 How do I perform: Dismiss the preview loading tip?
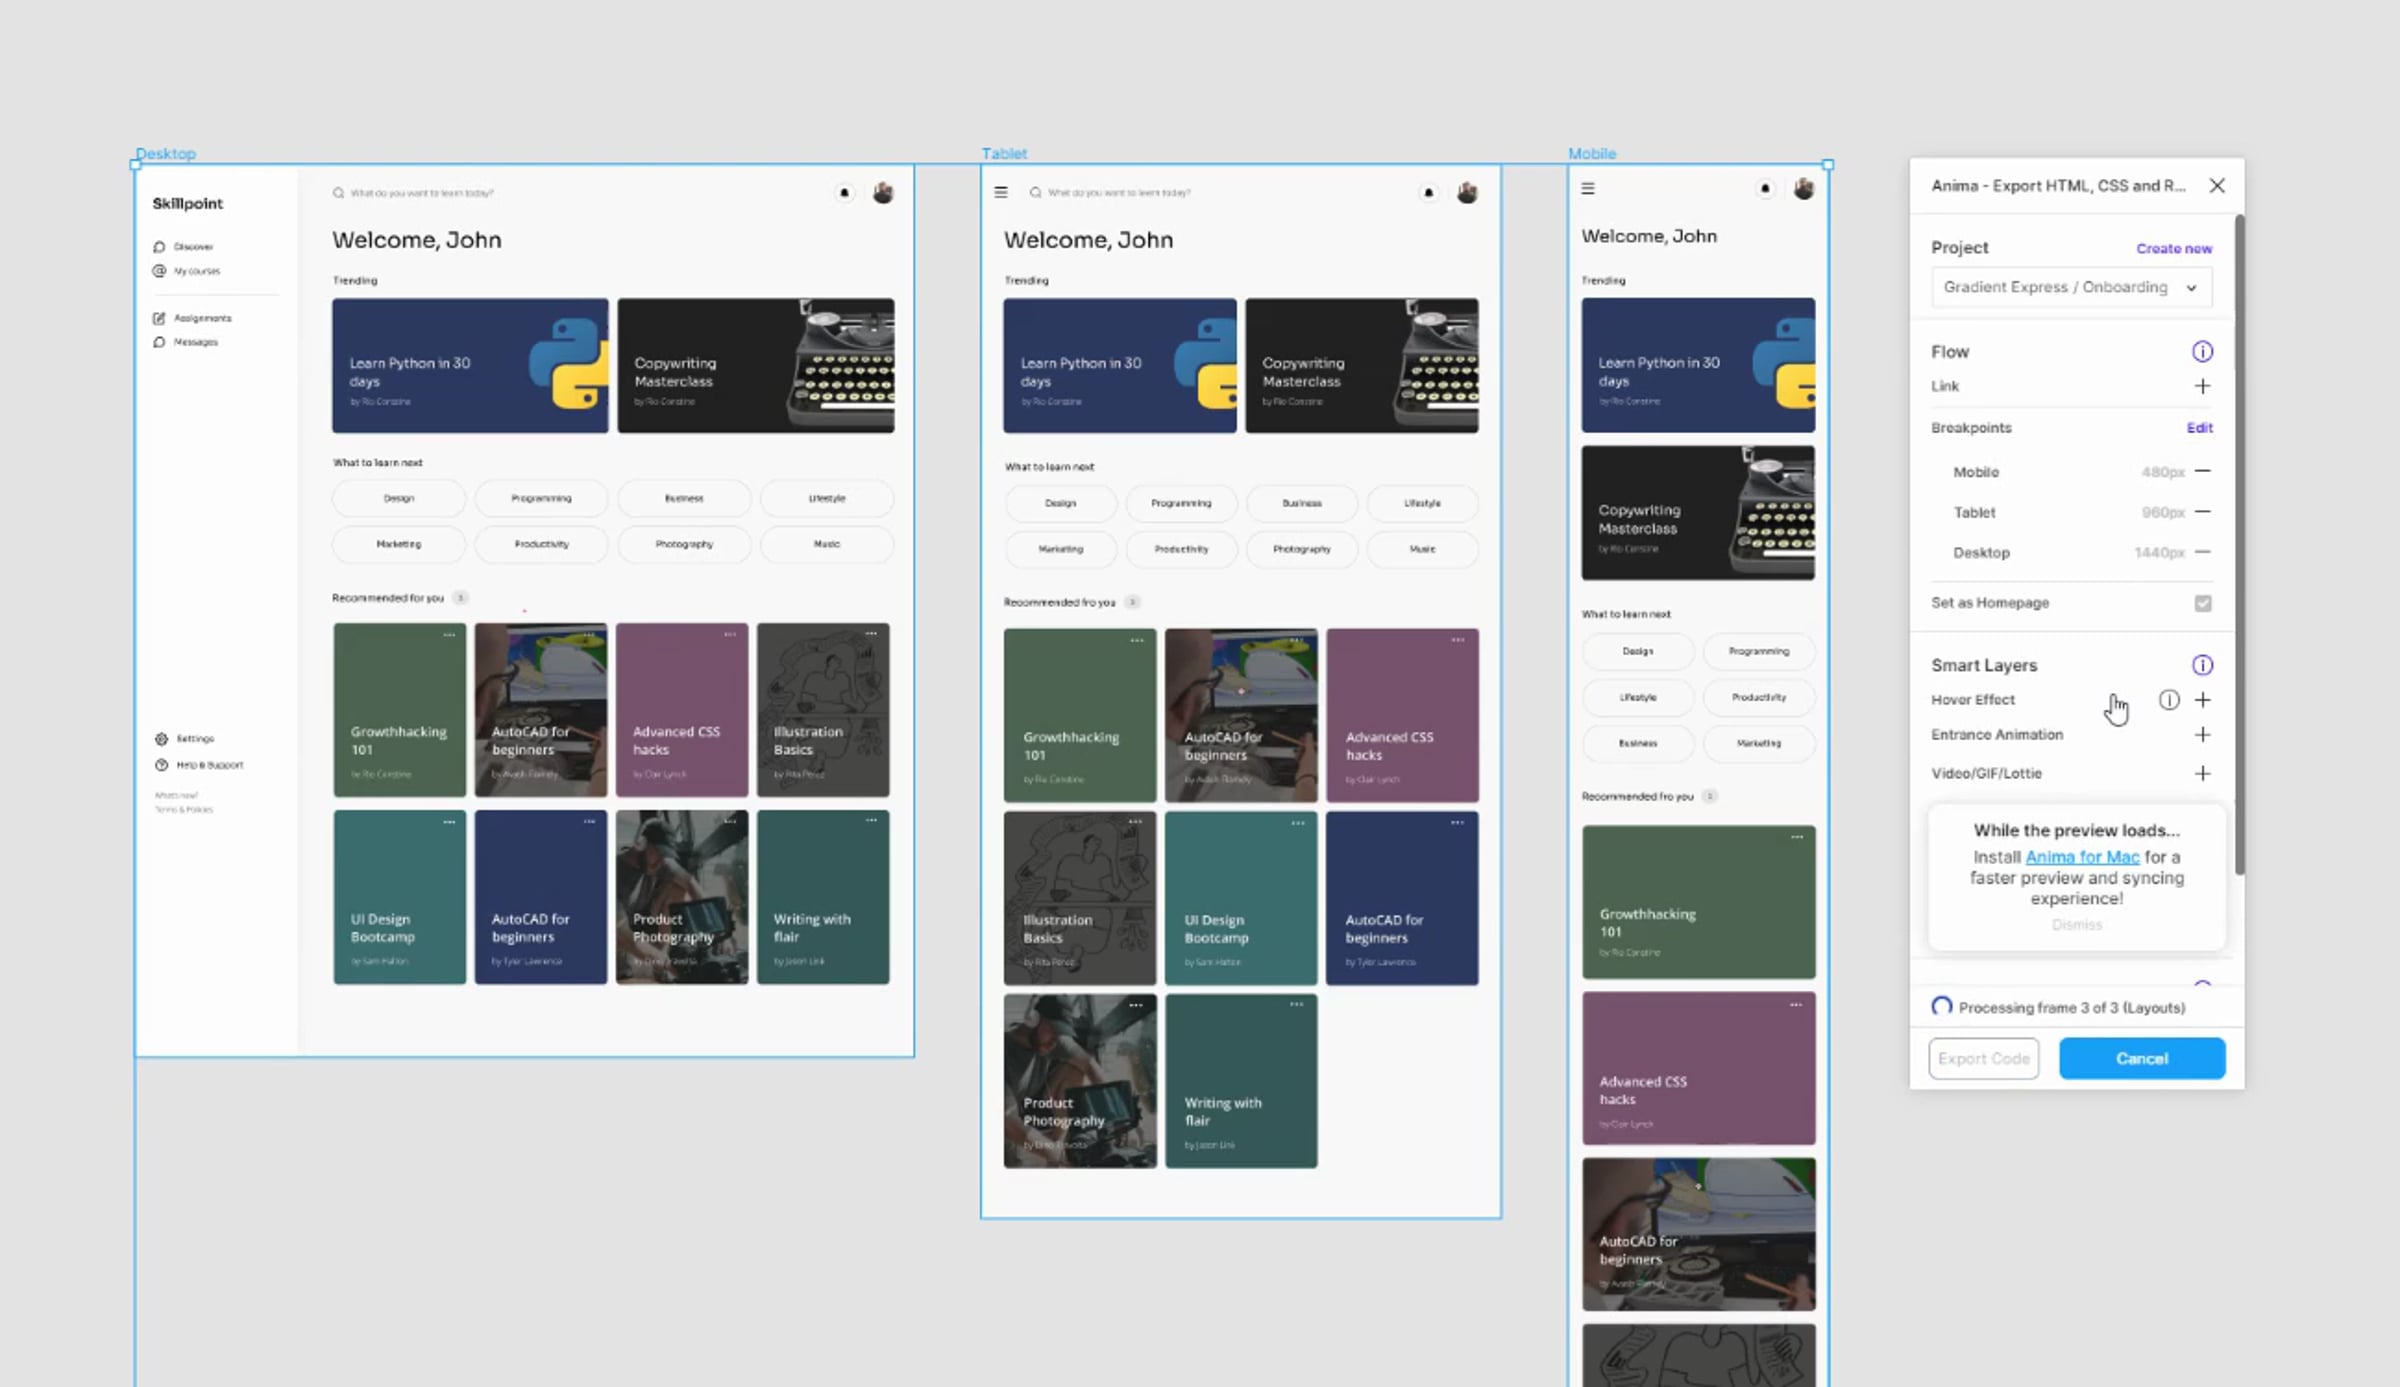pyautogui.click(x=2076, y=925)
